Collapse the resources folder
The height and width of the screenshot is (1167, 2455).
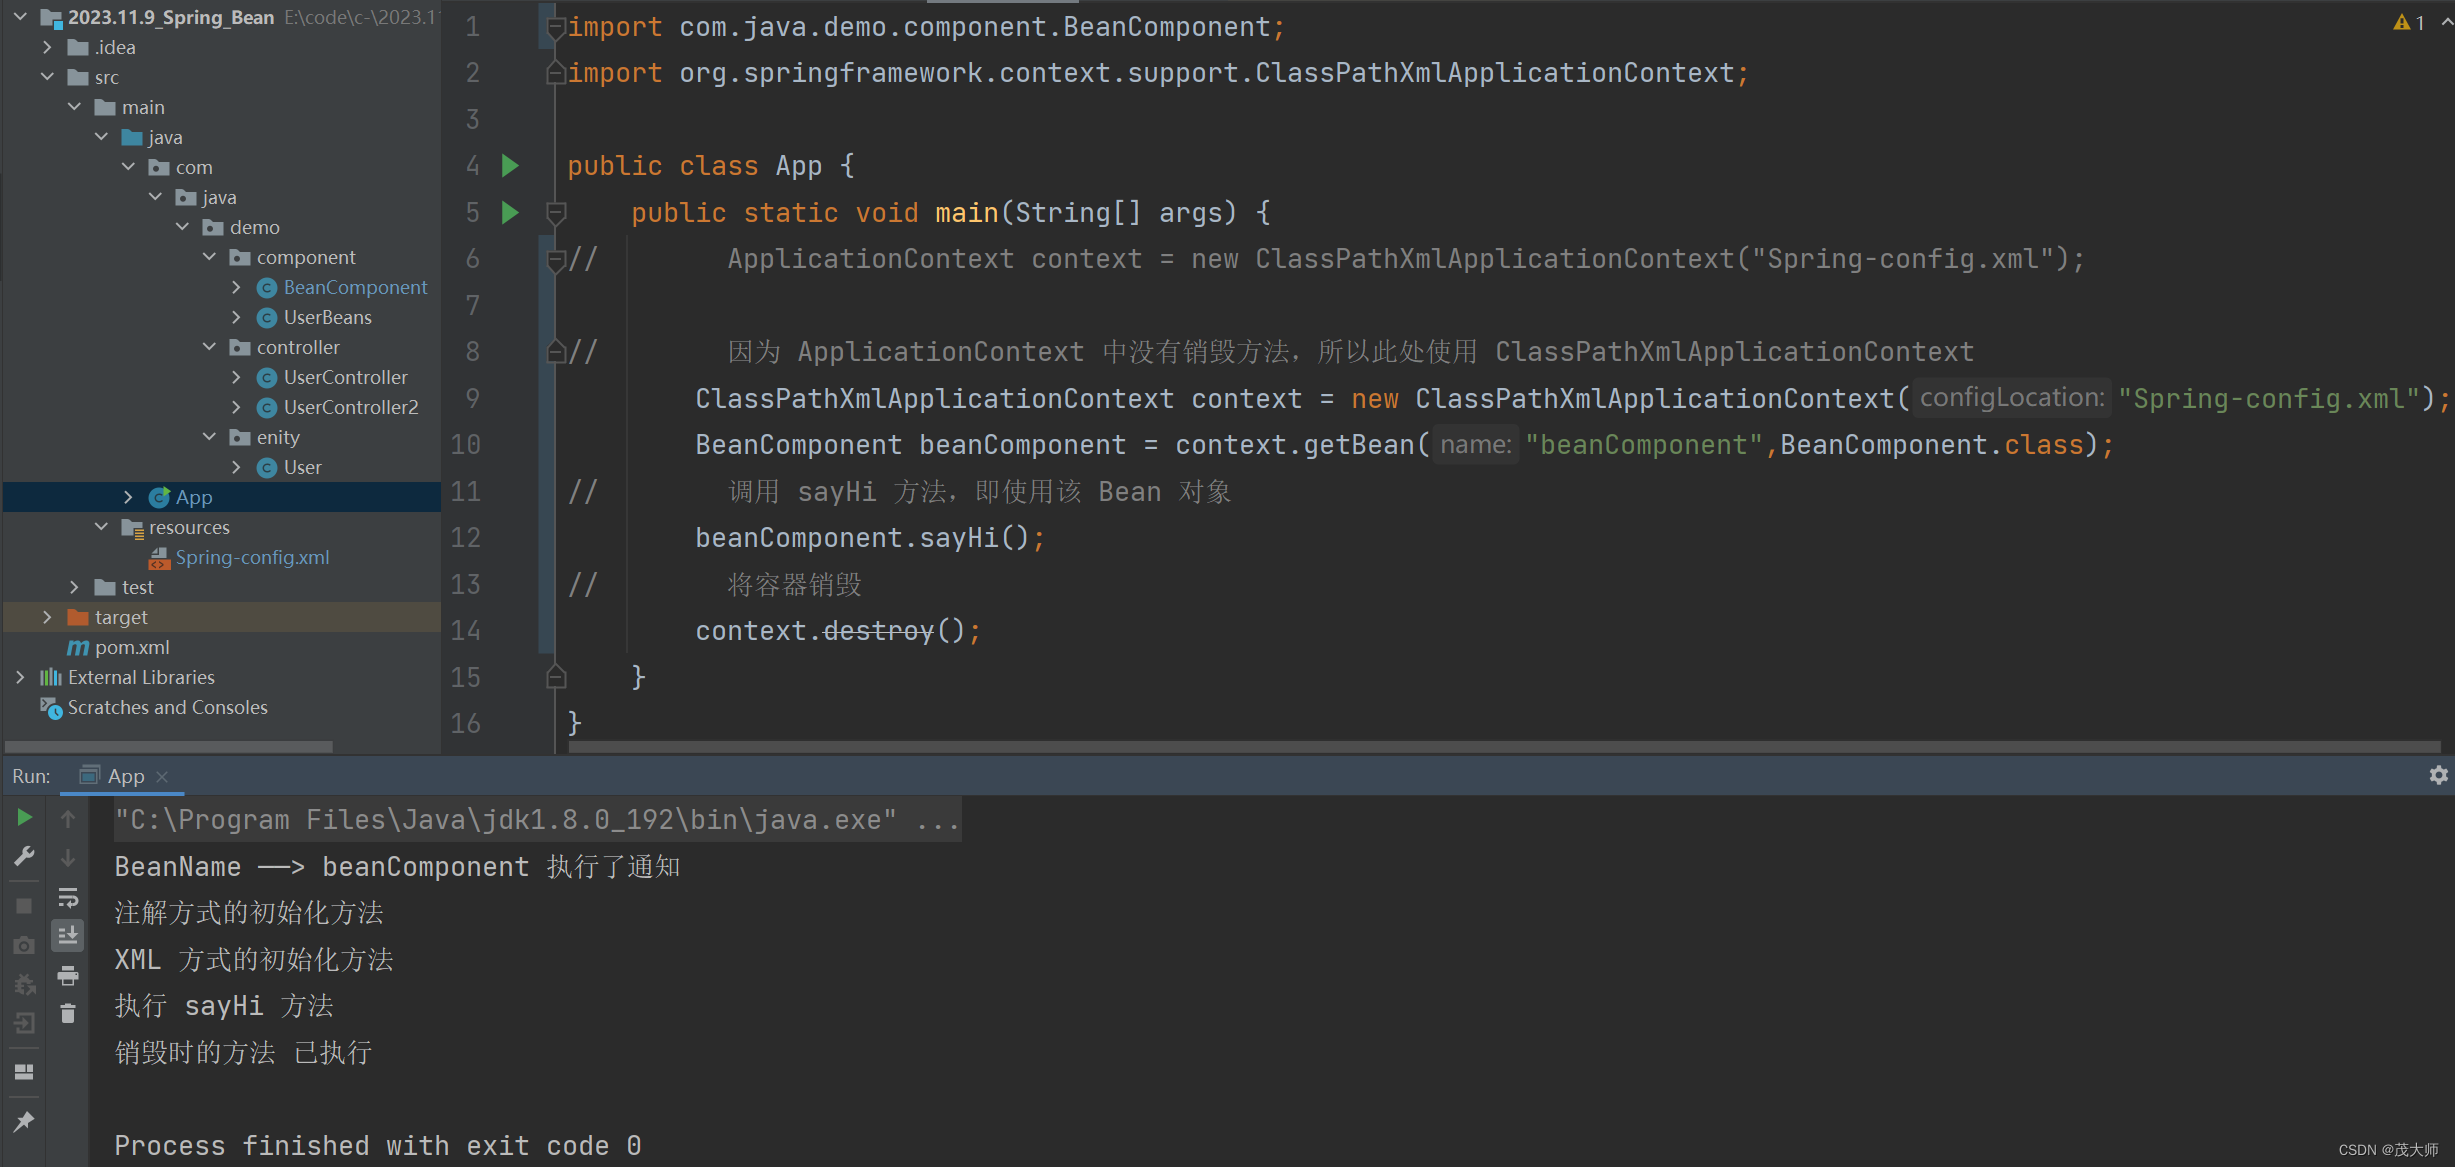pyautogui.click(x=101, y=527)
